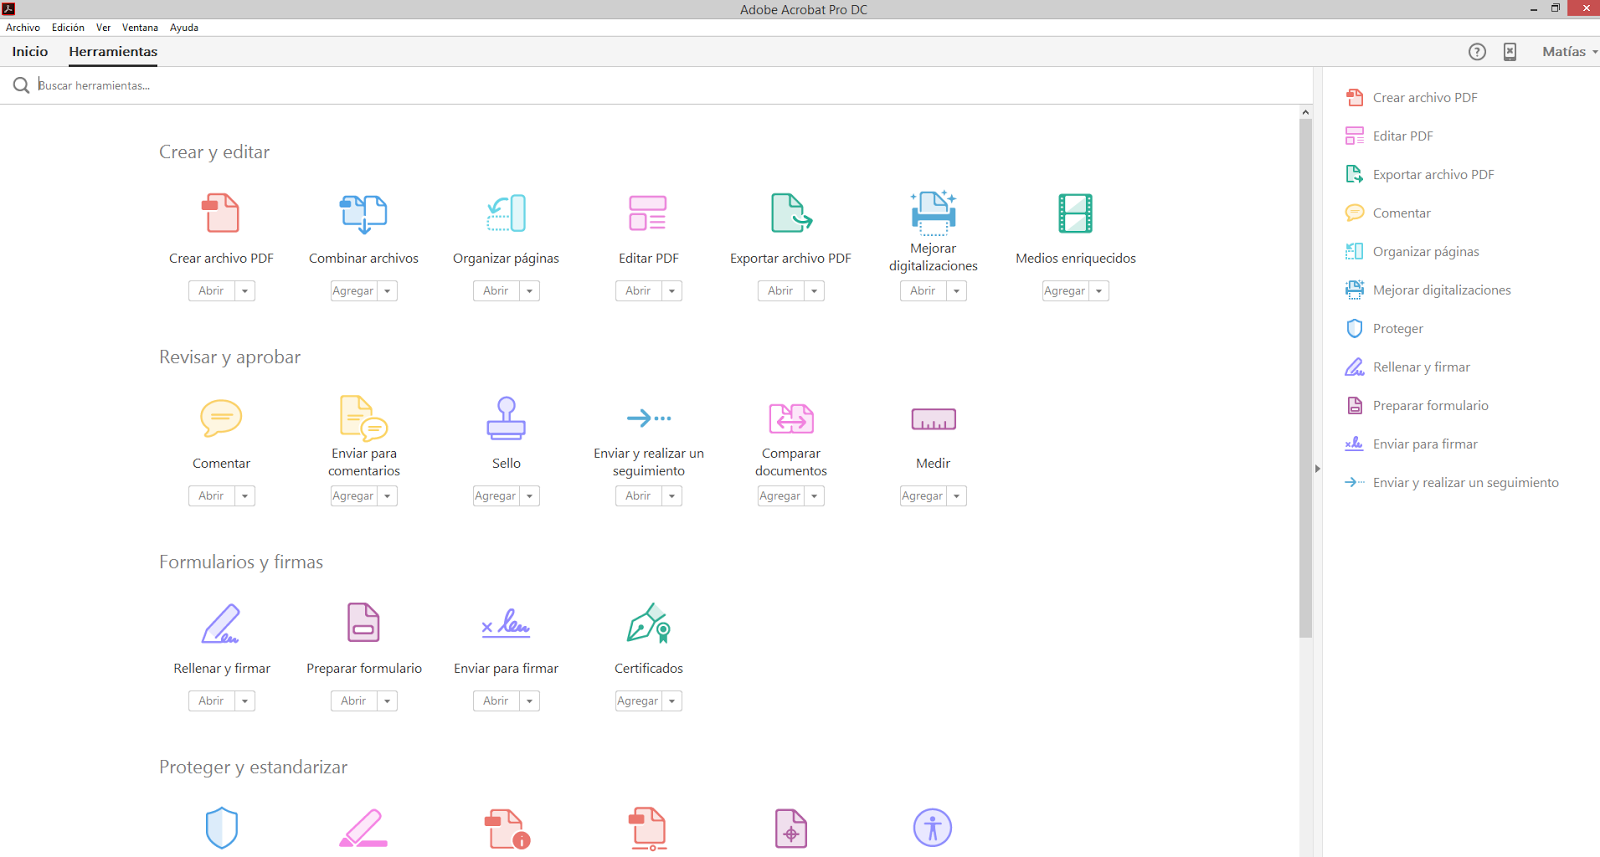Open Enviar y realizar un seguimiento arrow icon

[x=648, y=418]
